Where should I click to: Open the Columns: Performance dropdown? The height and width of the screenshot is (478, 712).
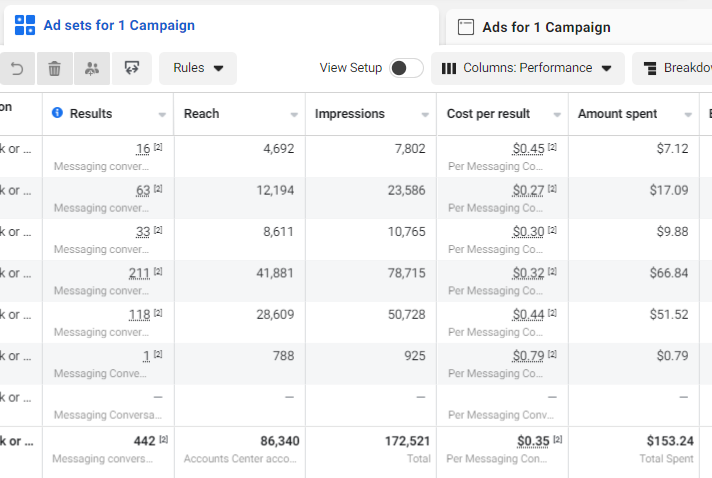[x=528, y=68]
